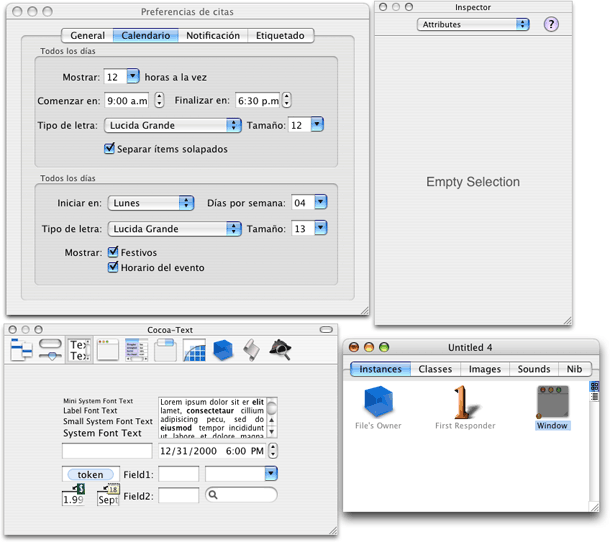This screenshot has width=610, height=542.
Task: Select the Cocoa-Text palette icon
Action: coord(79,349)
